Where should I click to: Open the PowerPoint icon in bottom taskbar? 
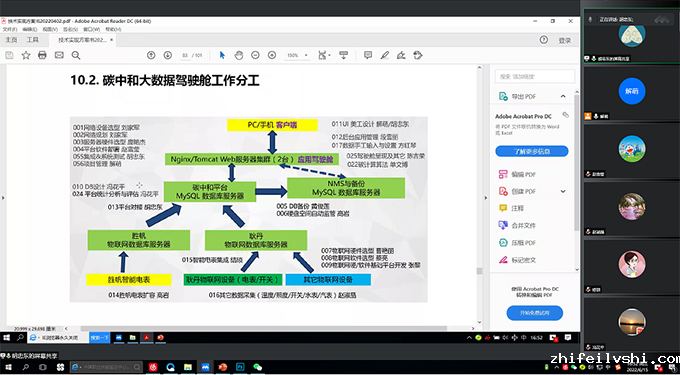pos(223,367)
